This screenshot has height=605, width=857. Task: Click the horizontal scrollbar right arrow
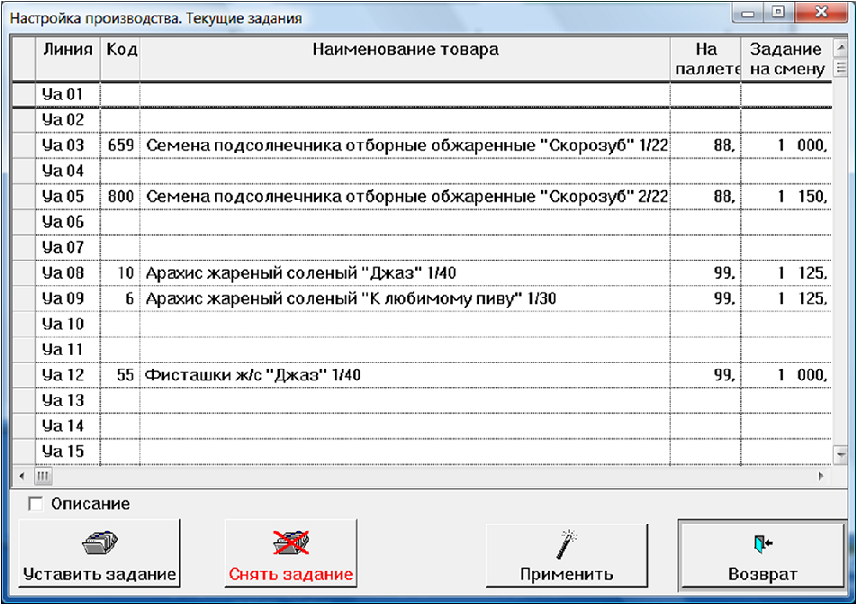[x=821, y=476]
